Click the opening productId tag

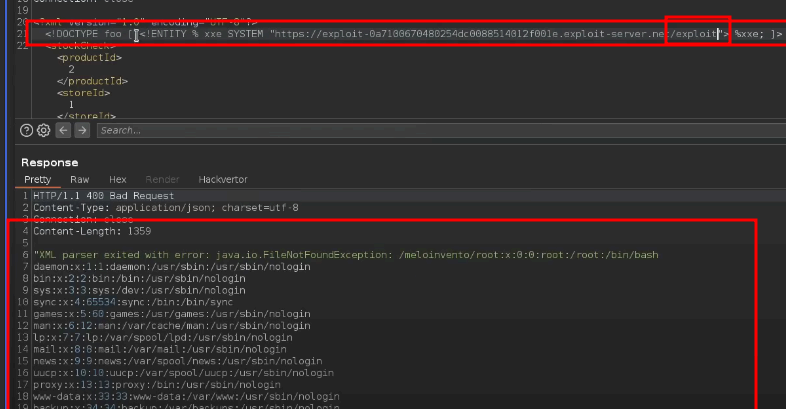tap(90, 58)
